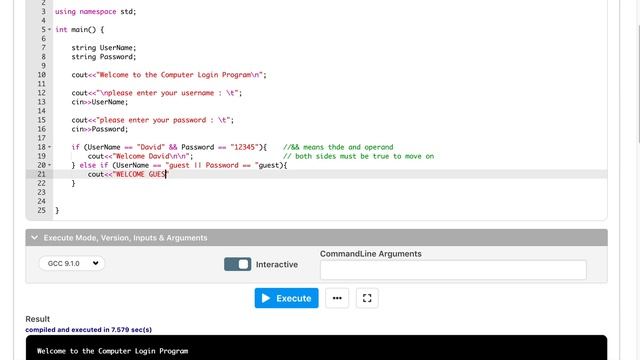Toggle the Interactive mode switch
The height and width of the screenshot is (360, 640).
[238, 264]
